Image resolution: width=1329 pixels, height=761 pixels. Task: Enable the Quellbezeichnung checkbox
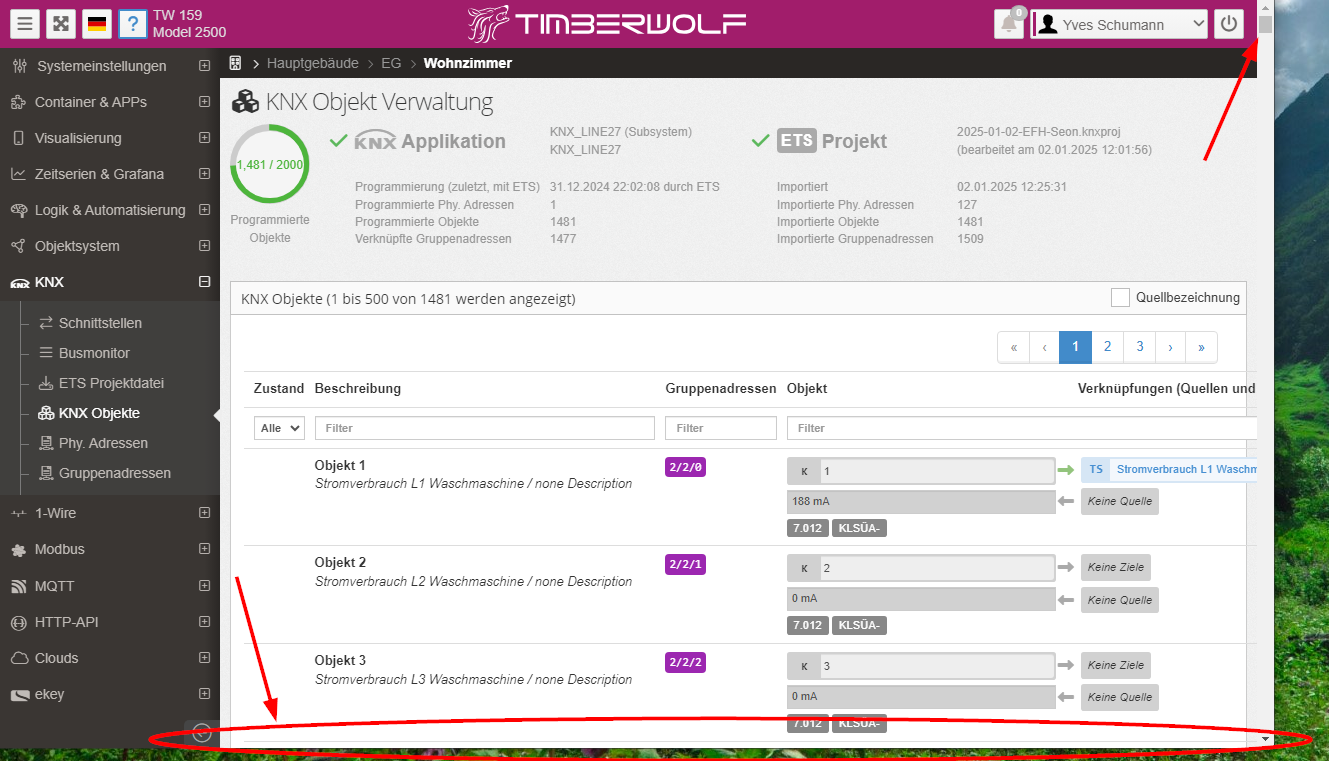[1120, 297]
